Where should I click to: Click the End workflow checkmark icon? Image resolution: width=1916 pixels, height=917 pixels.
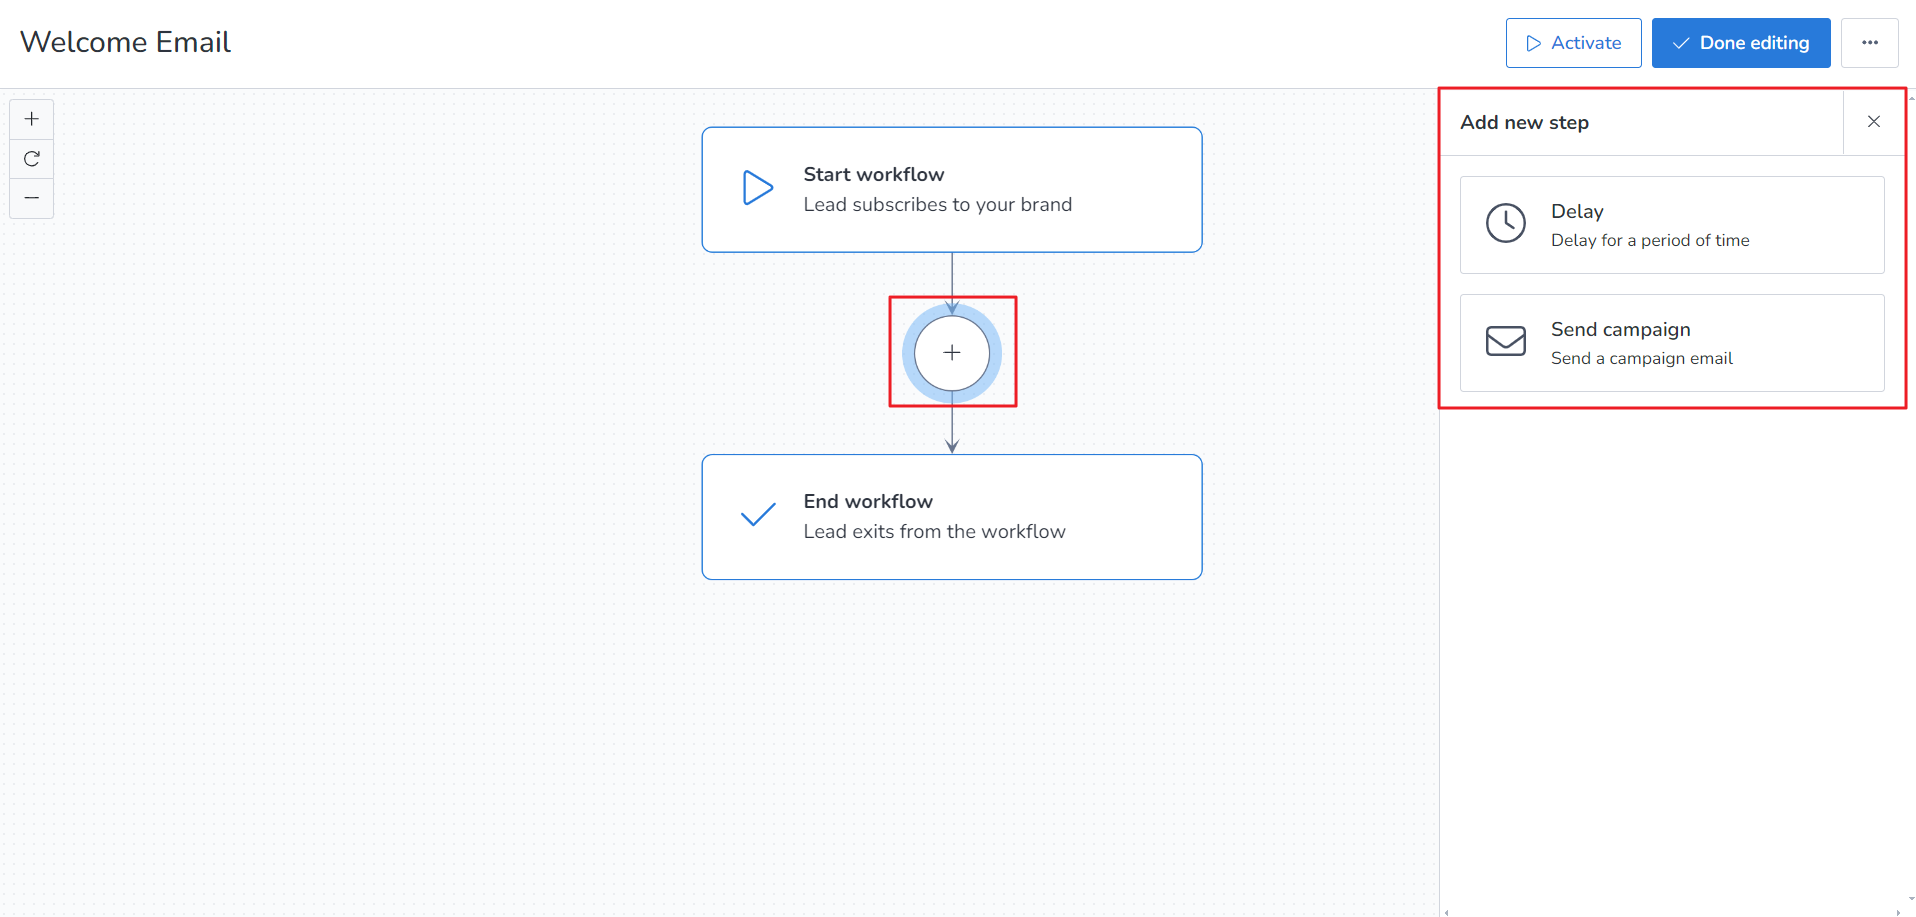point(758,515)
